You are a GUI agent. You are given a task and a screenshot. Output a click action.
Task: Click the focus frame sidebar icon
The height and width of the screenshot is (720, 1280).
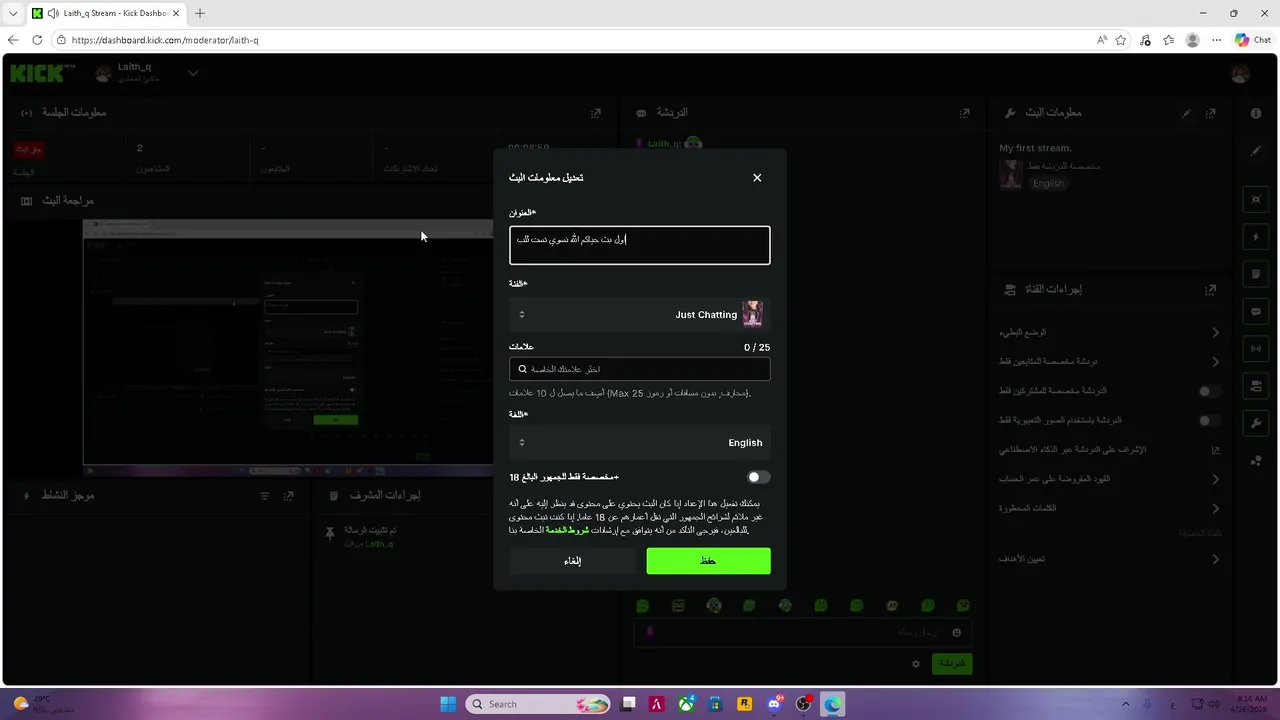click(1256, 200)
